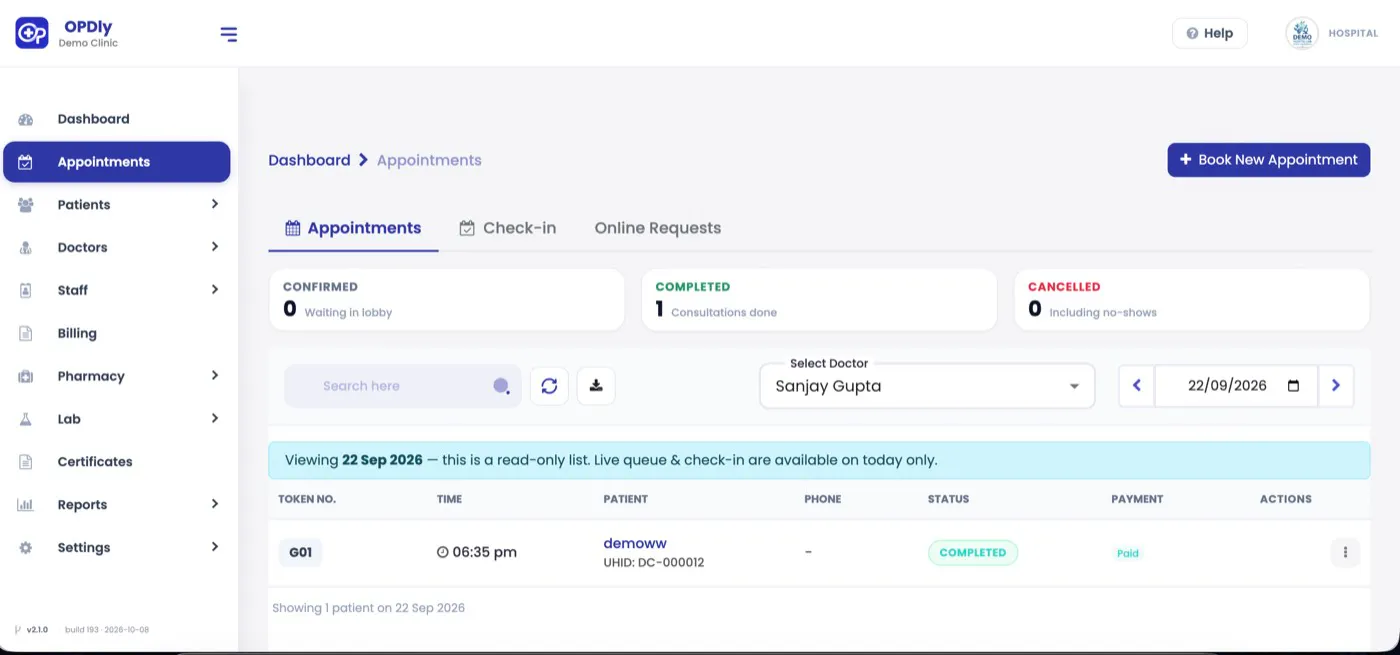
Task: Click the Dashboard sidebar icon
Action: 26,119
